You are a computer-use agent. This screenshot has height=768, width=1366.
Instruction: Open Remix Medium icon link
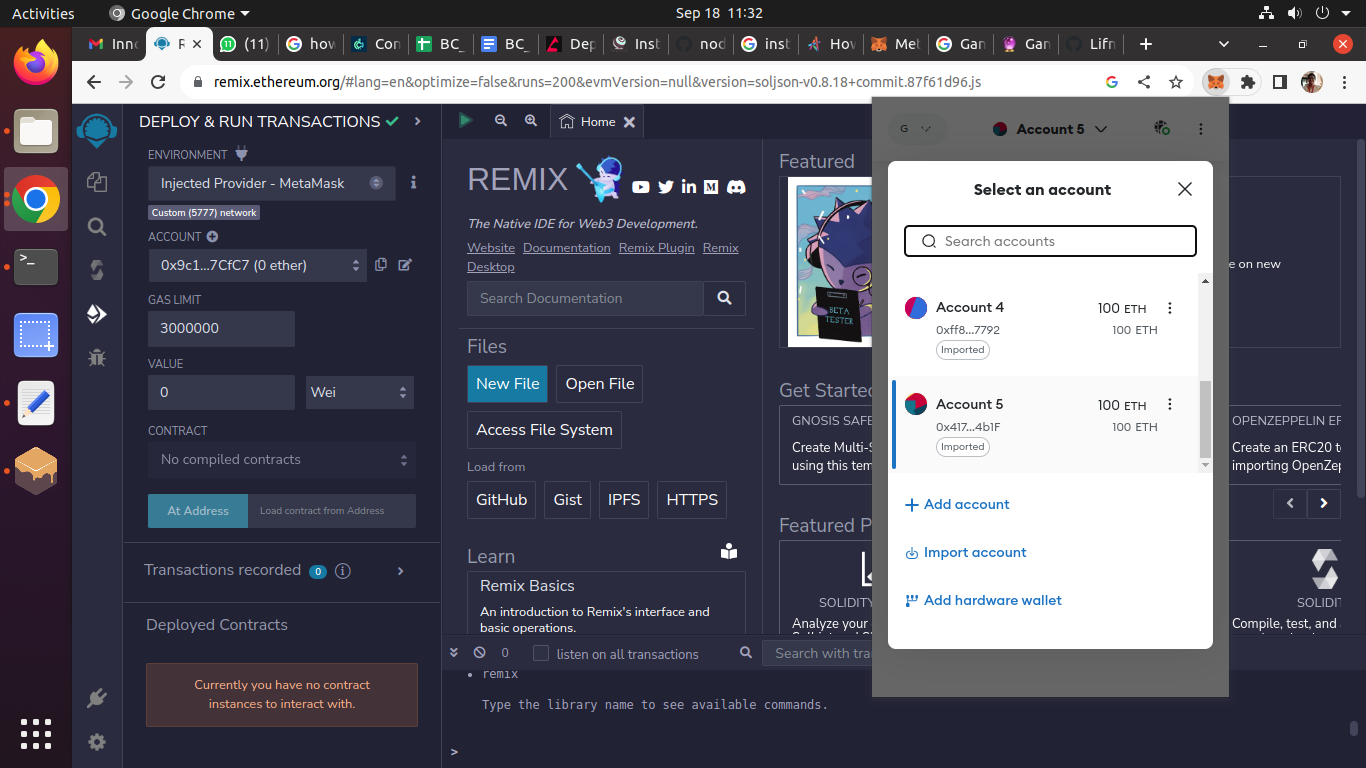711,187
